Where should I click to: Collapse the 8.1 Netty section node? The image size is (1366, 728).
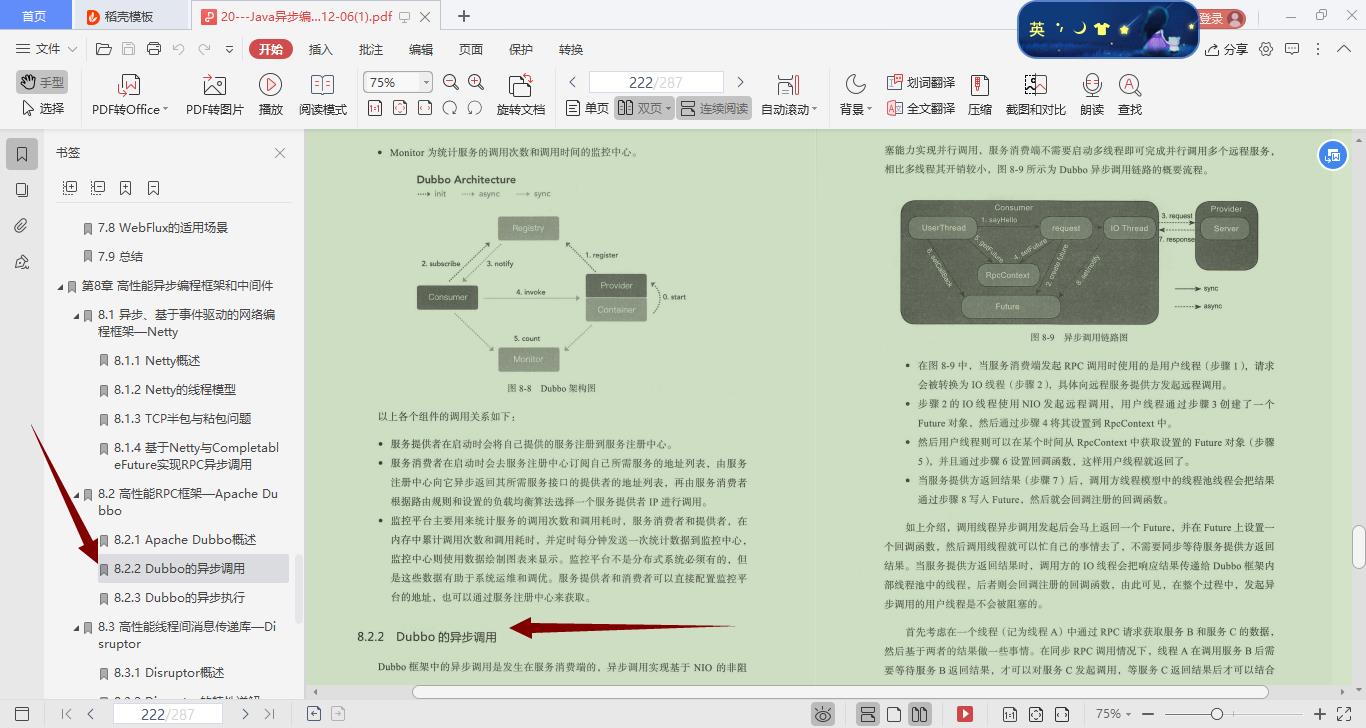coord(77,315)
